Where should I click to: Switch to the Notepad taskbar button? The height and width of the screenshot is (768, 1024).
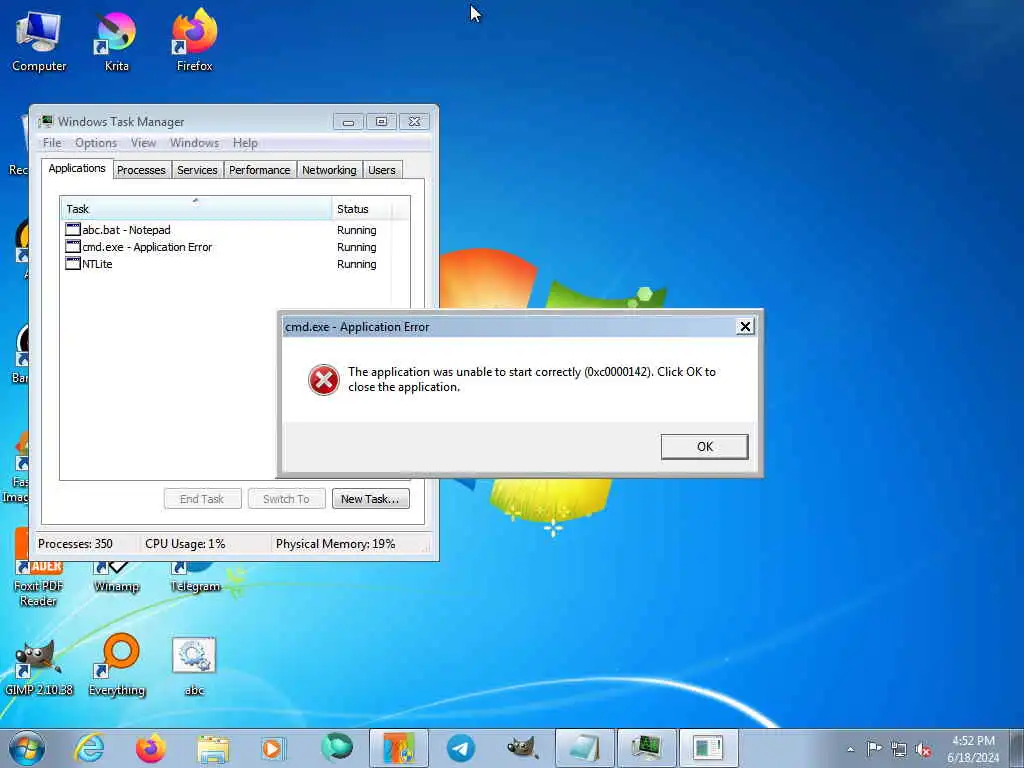point(584,748)
